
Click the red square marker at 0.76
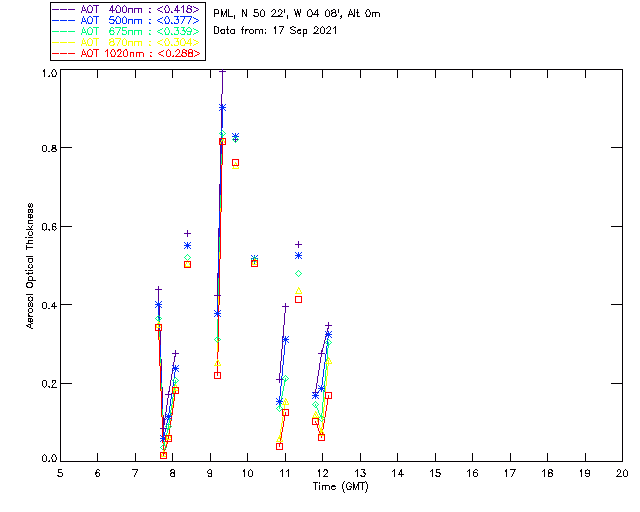tap(236, 163)
